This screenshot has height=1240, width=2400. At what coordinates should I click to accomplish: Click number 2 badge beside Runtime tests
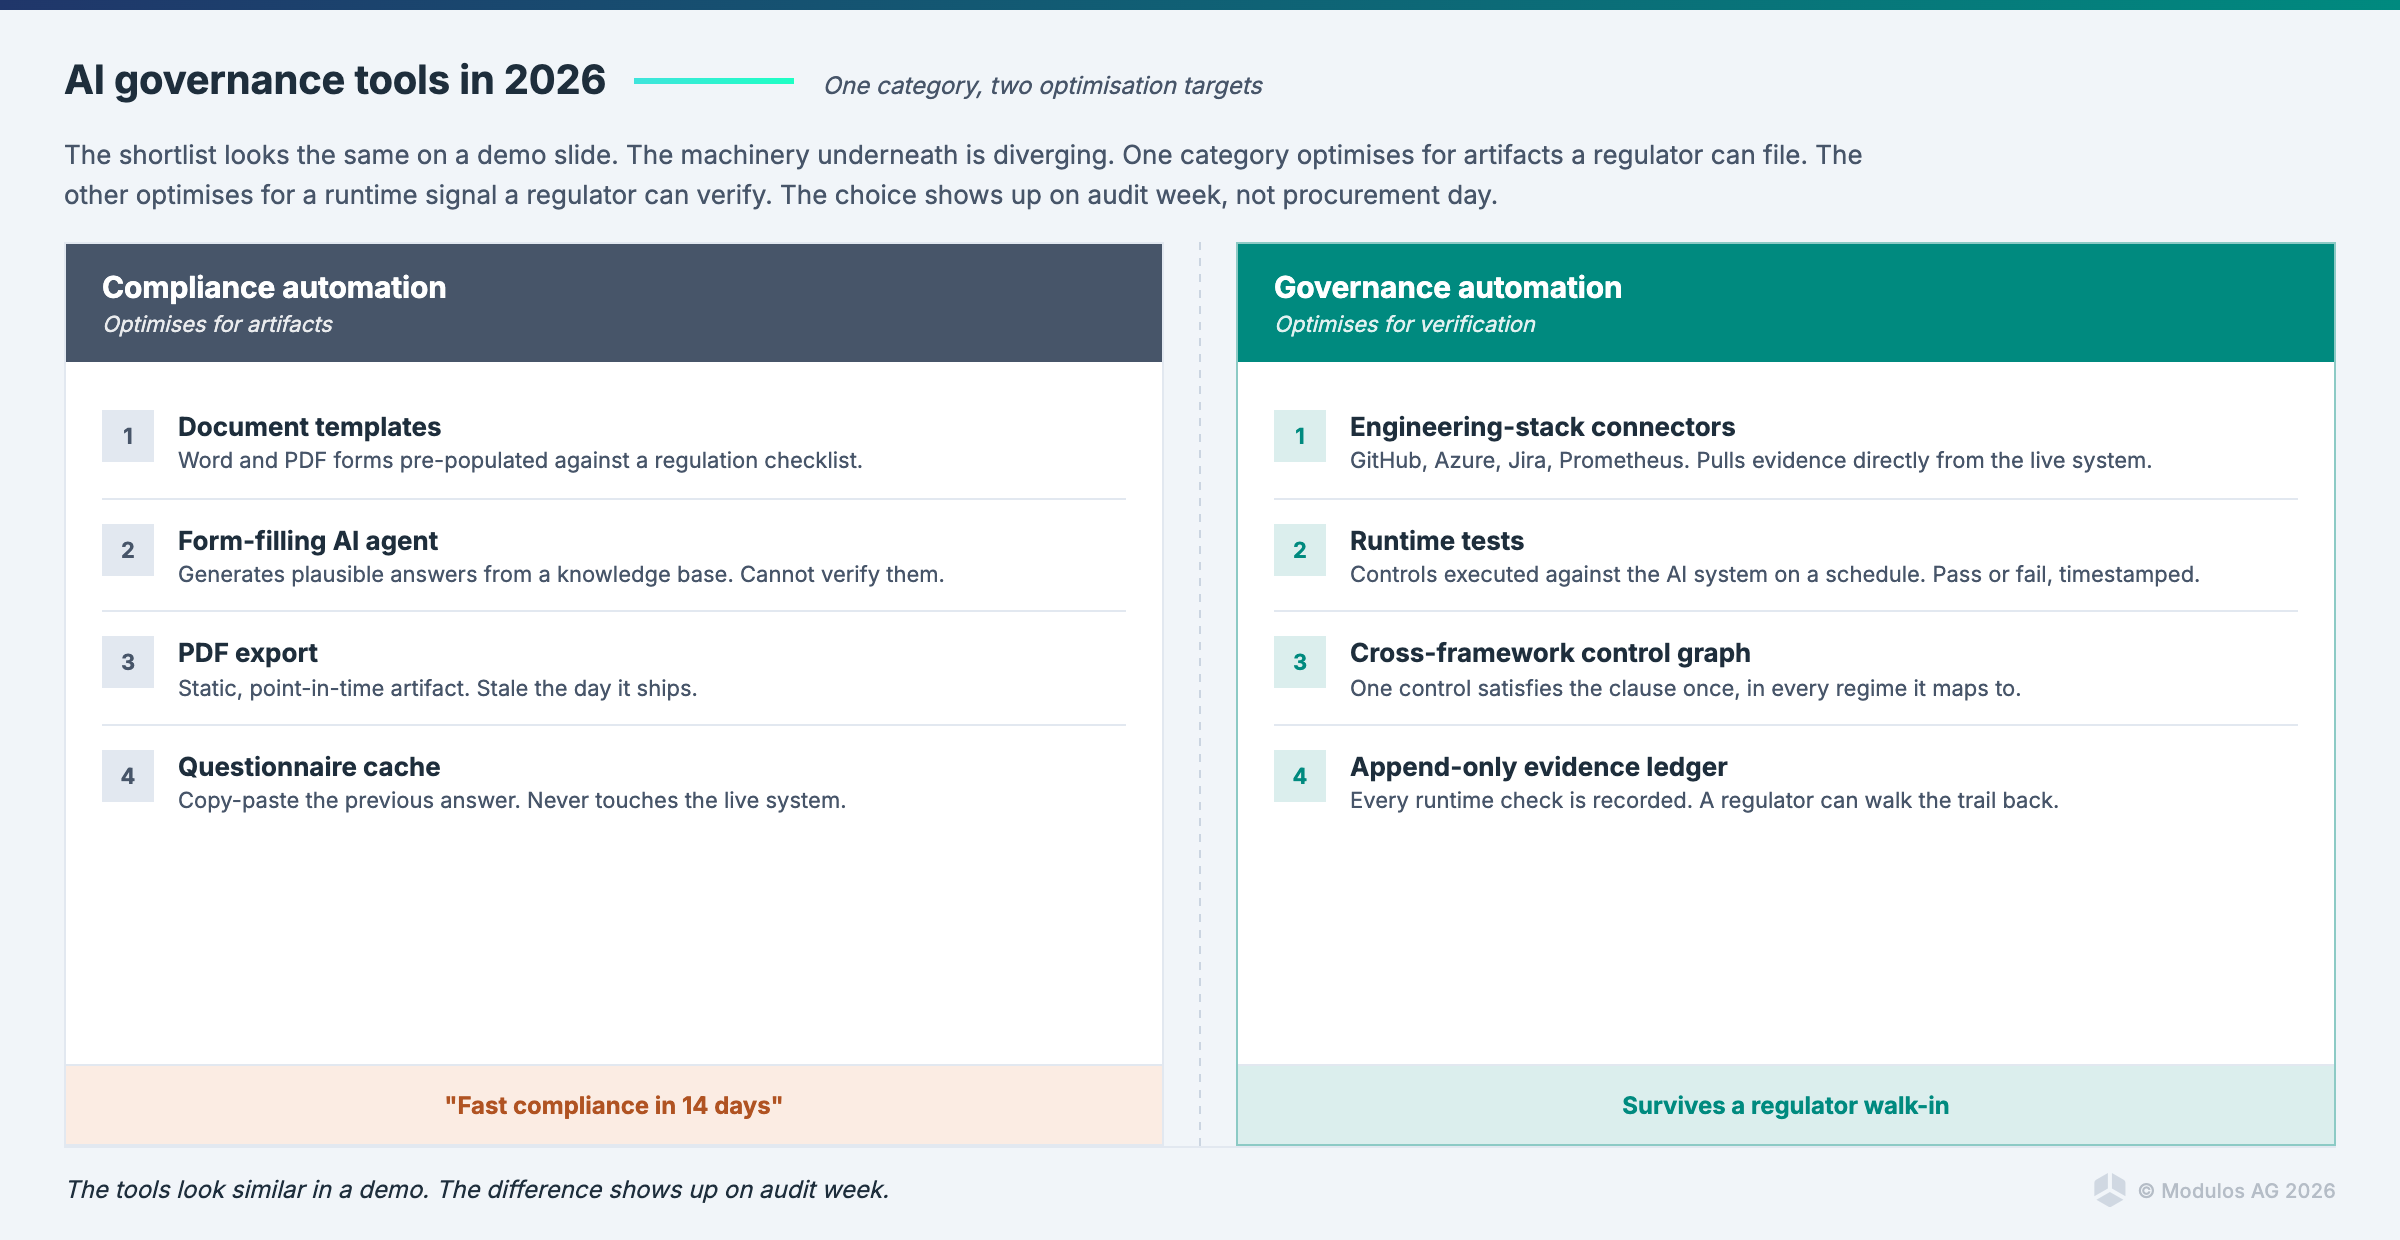pyautogui.click(x=1300, y=550)
